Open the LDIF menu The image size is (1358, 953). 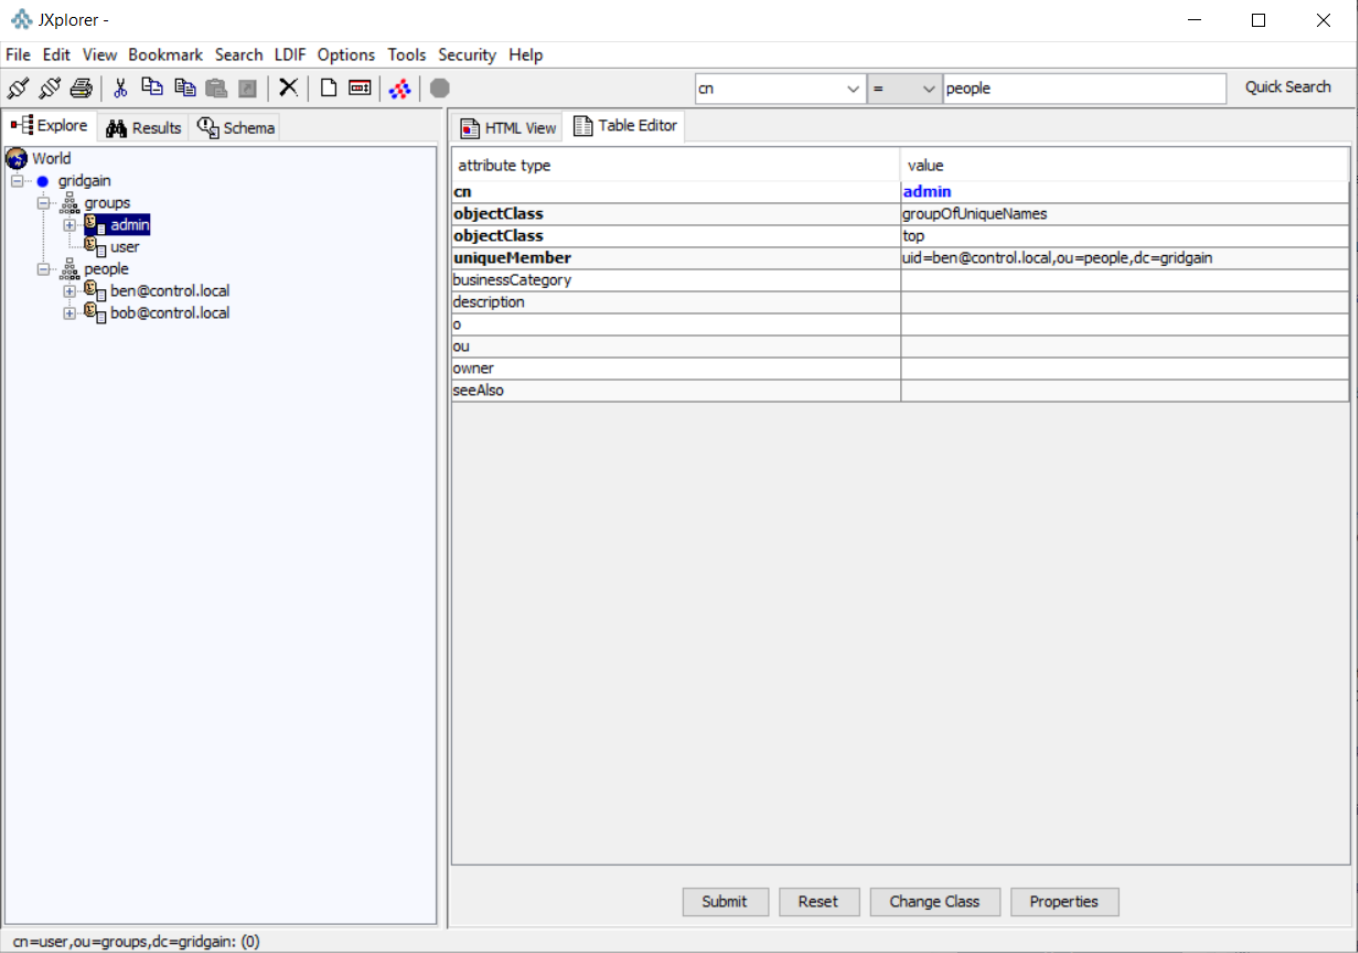point(290,55)
